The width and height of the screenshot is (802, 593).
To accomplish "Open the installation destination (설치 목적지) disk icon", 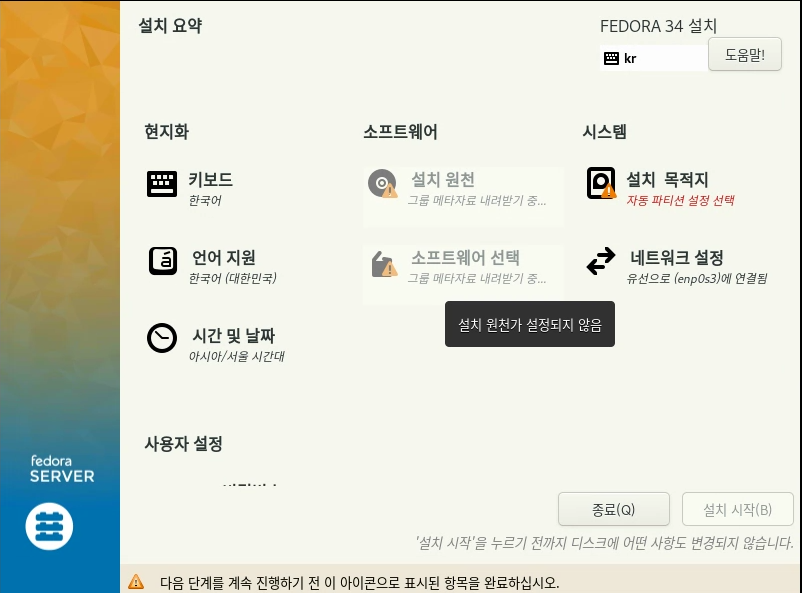I will click(601, 183).
